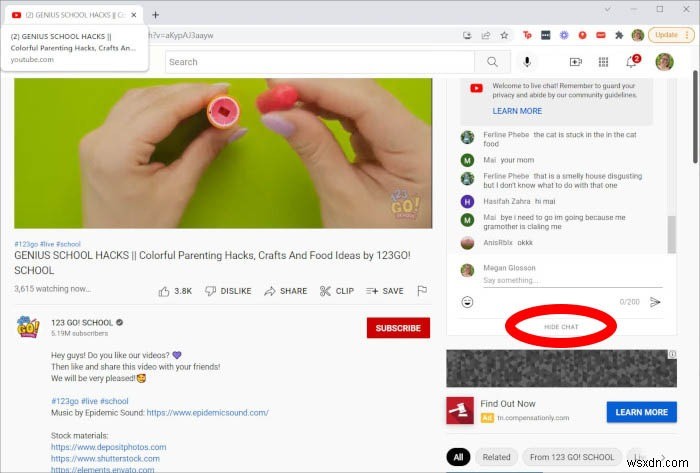The image size is (700, 473).
Task: Create a CLIP with scissors button
Action: click(337, 291)
